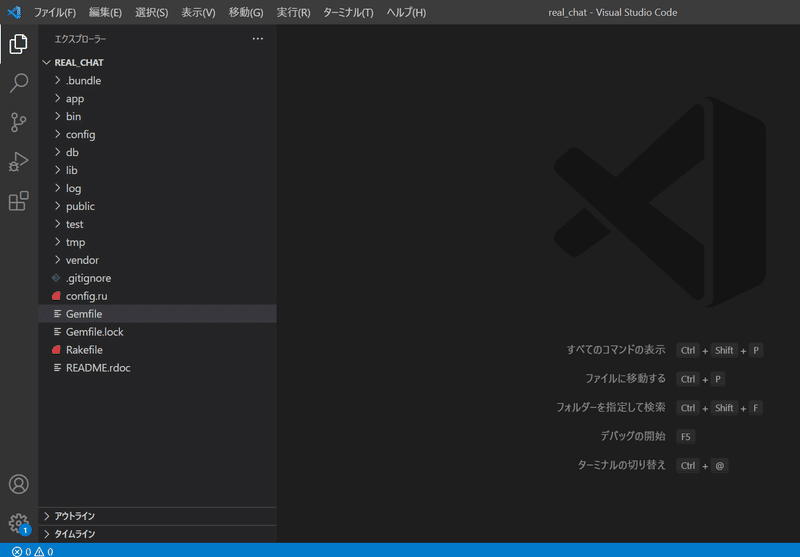Open the Explorer view in activity bar
800x557 pixels.
[18, 44]
